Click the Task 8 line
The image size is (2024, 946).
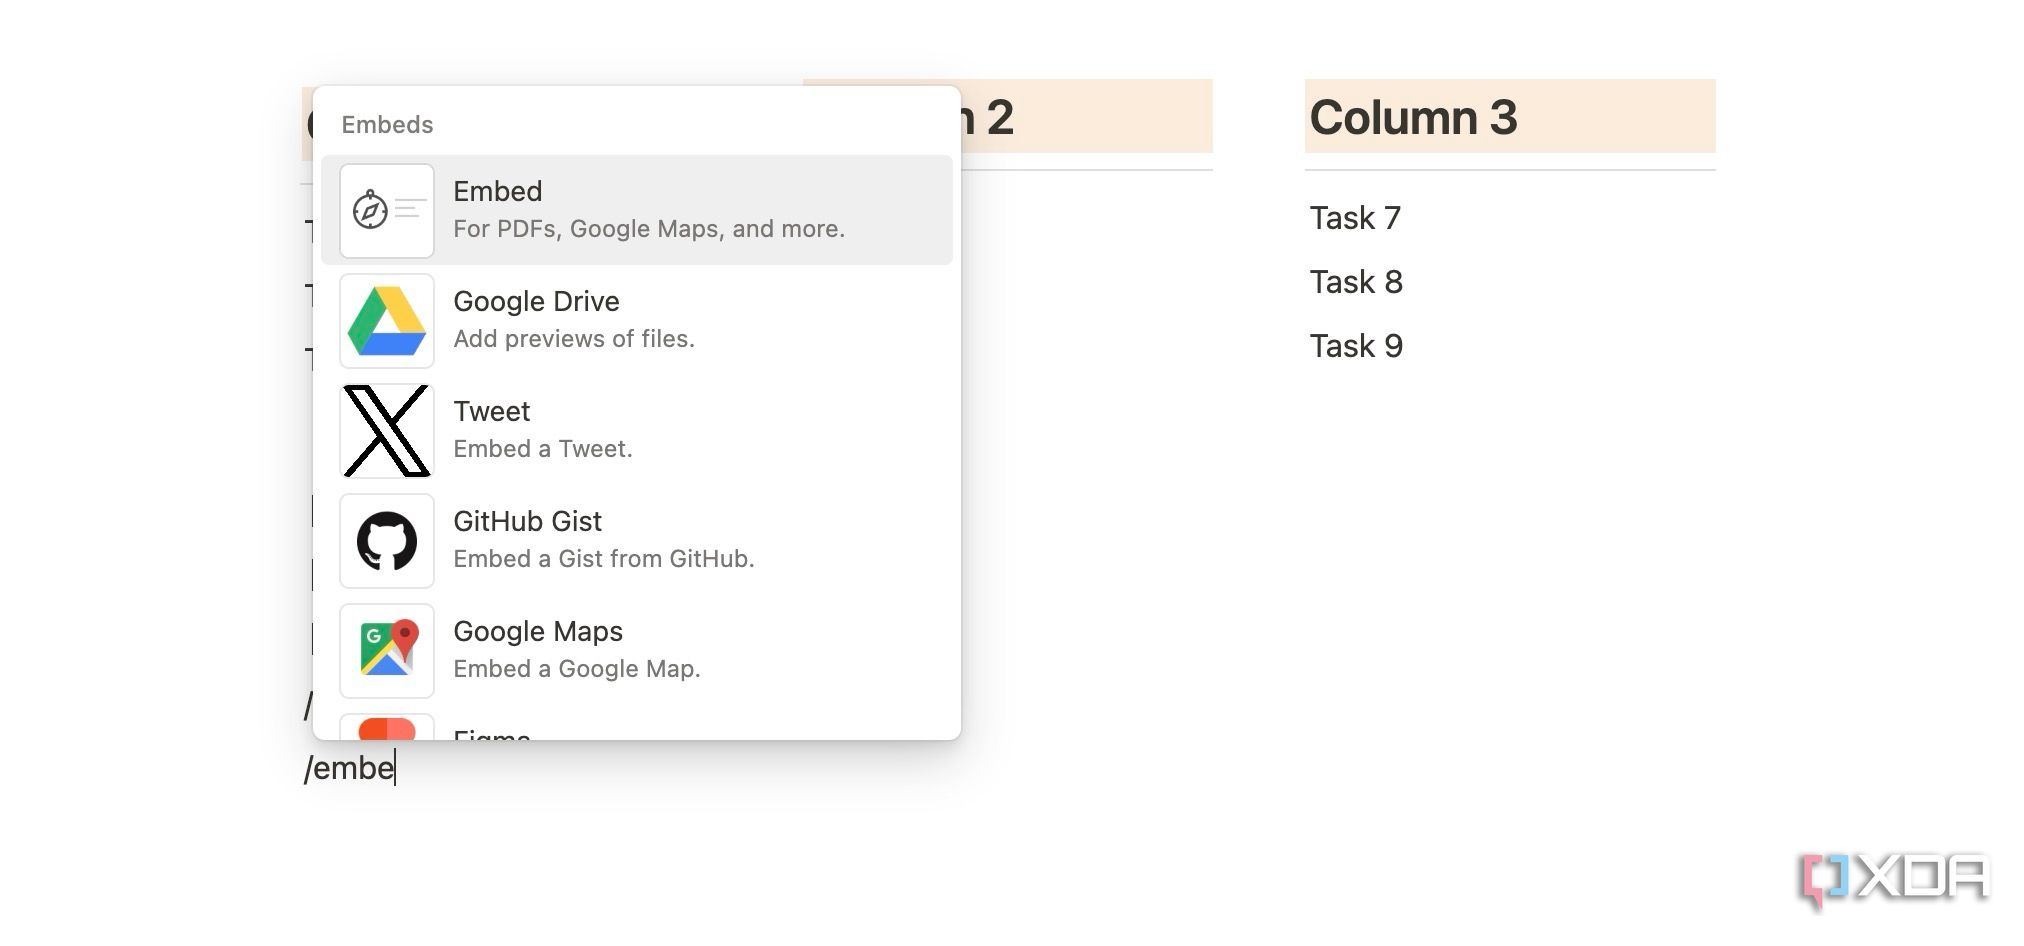pos(1356,282)
